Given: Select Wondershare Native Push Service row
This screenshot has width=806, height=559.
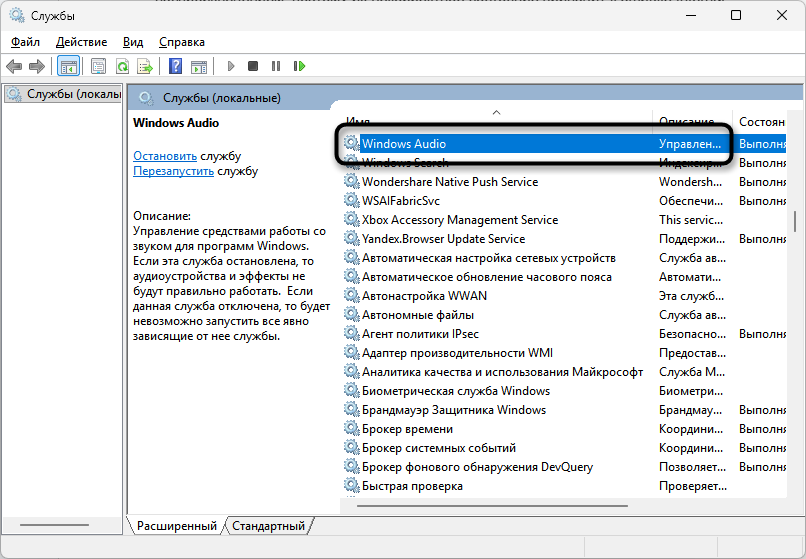Looking at the screenshot, I should (x=564, y=182).
